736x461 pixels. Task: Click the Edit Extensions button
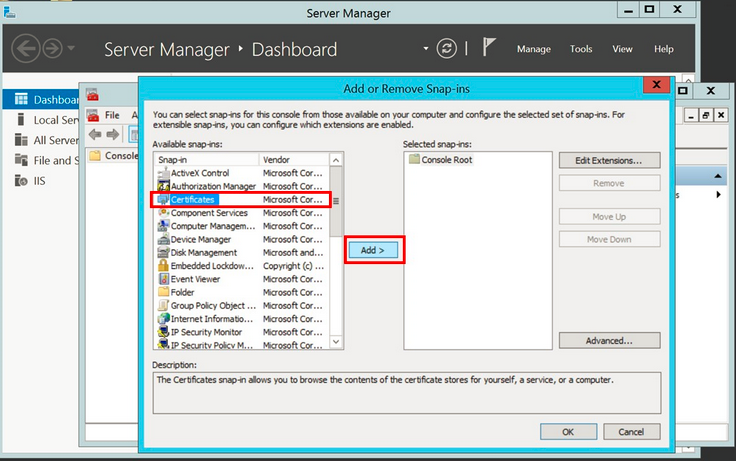point(609,161)
